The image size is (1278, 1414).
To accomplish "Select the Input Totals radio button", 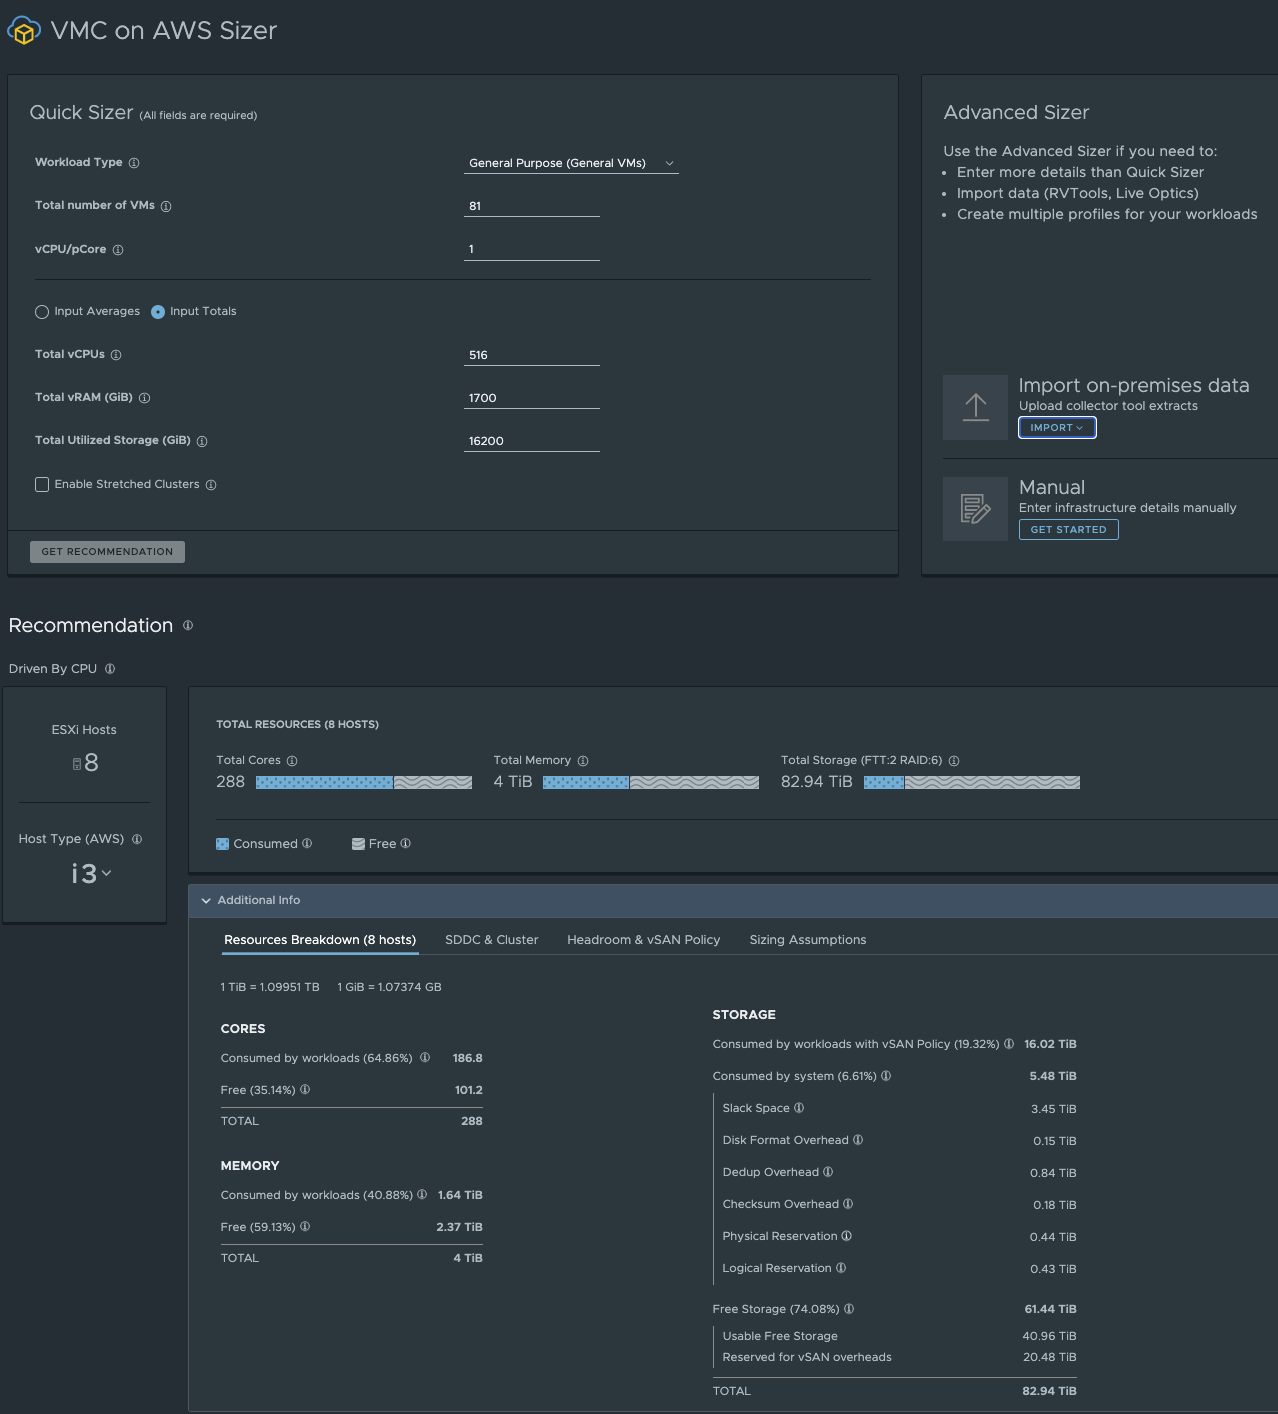I will point(158,312).
